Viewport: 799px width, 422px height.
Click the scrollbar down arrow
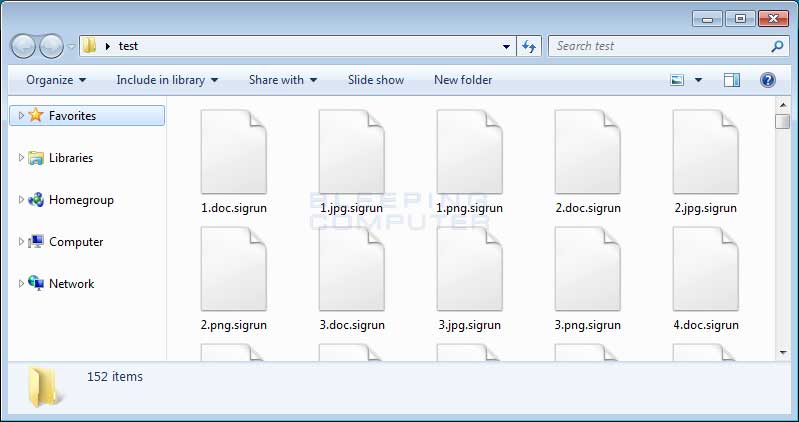click(783, 352)
